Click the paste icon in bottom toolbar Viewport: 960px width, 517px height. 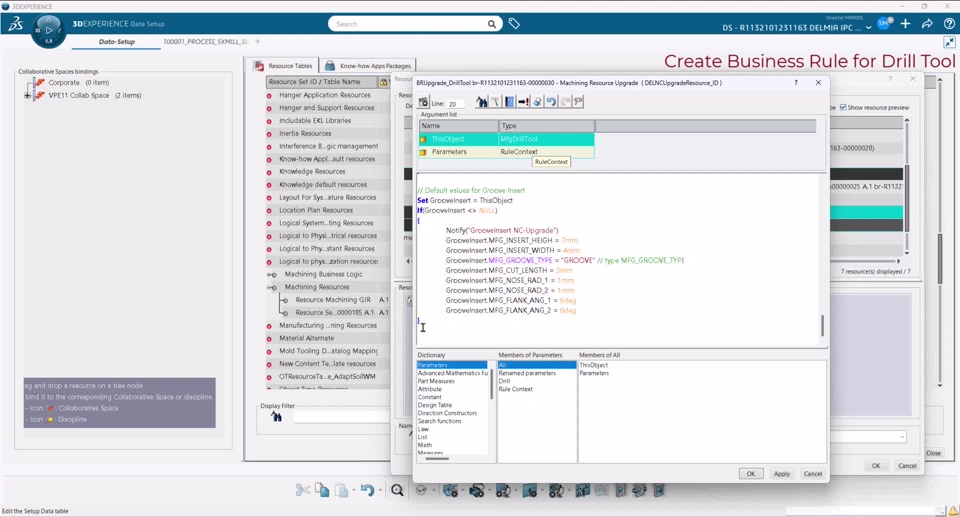tap(341, 490)
